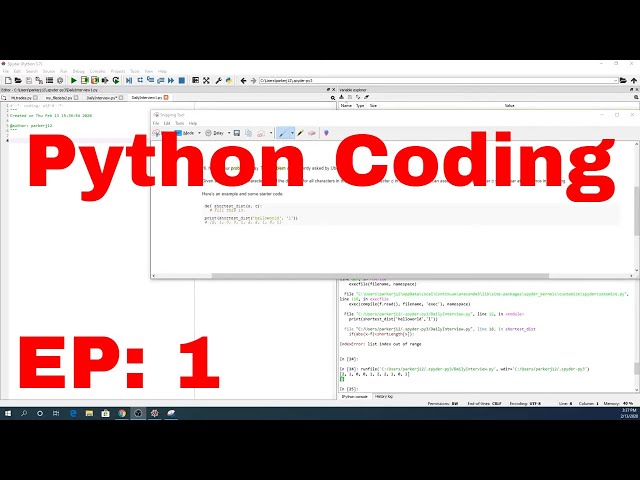Switch to DailyInterview.py* editor tab

point(102,98)
